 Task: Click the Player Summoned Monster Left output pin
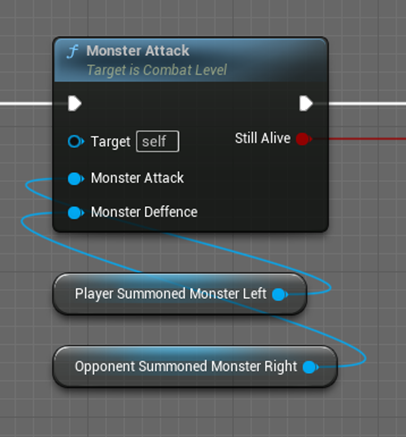coord(280,294)
